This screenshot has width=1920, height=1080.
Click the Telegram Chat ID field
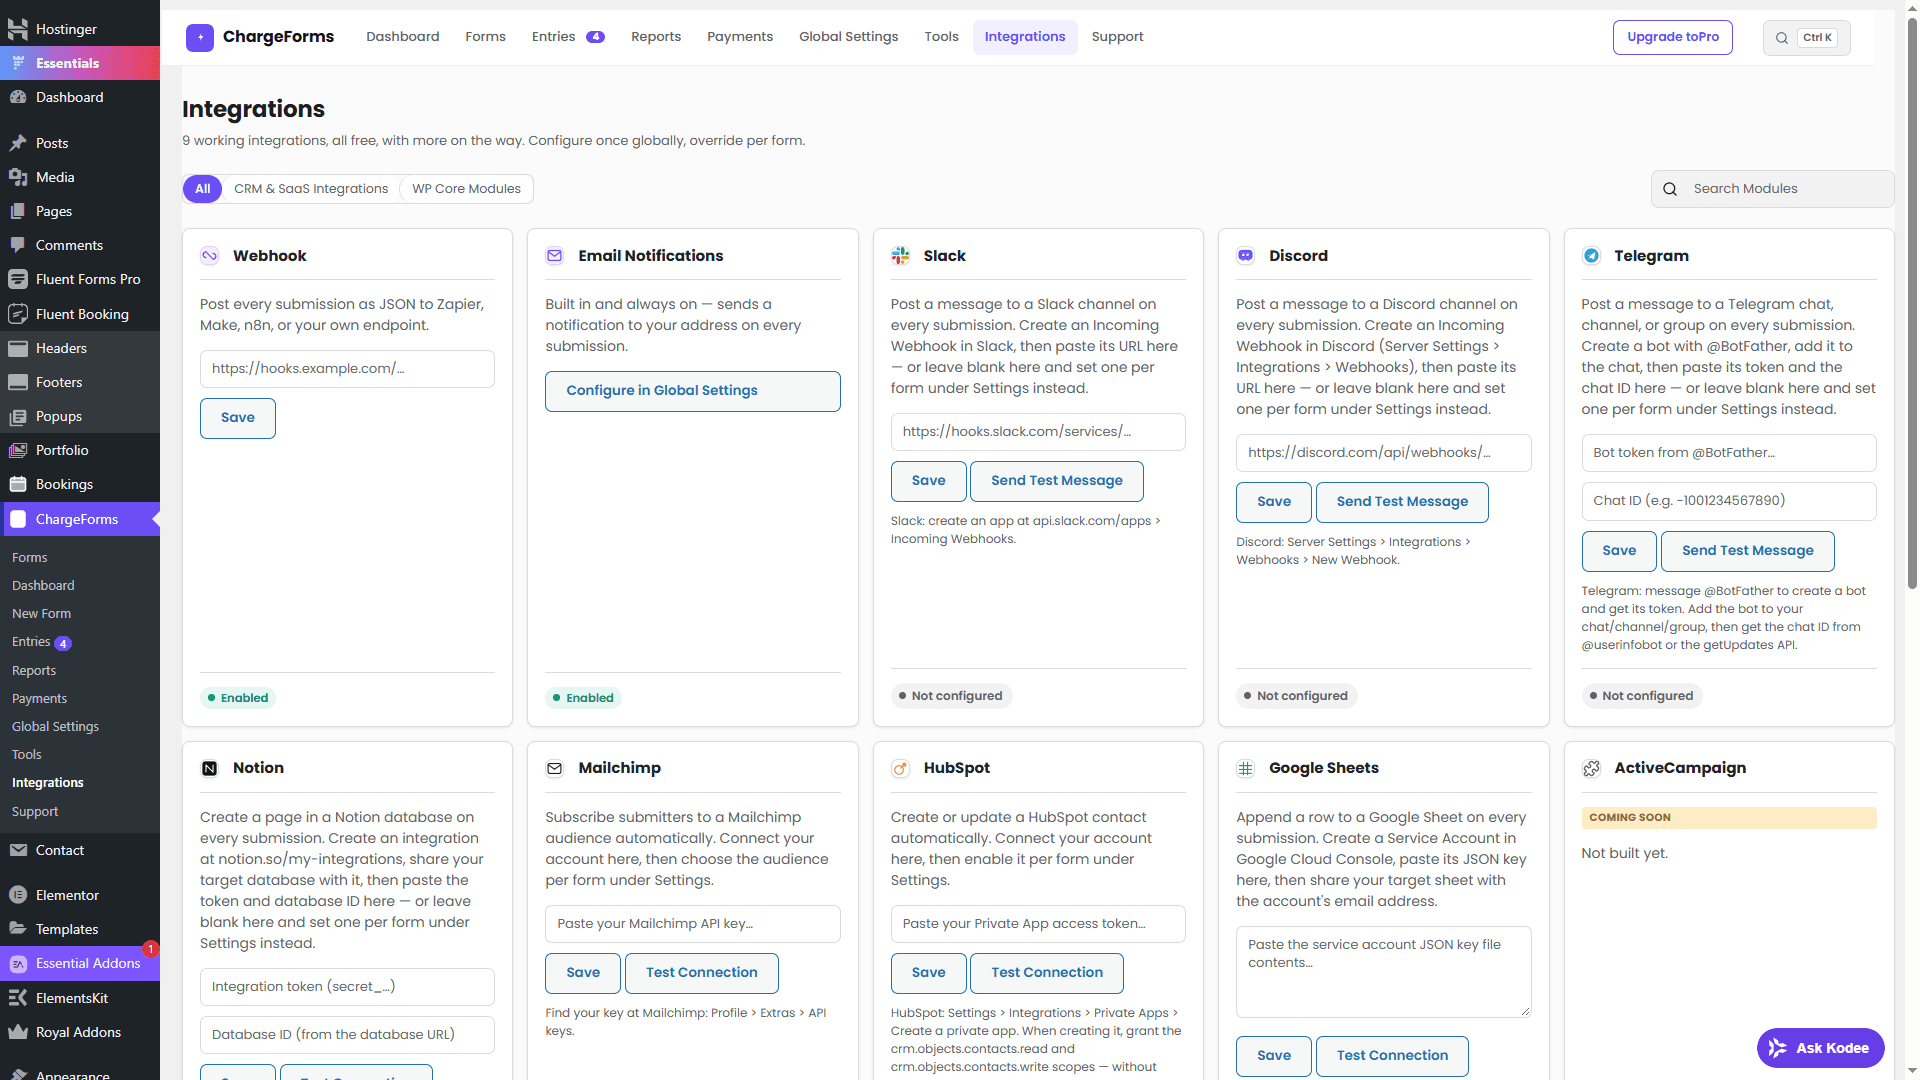[1728, 501]
